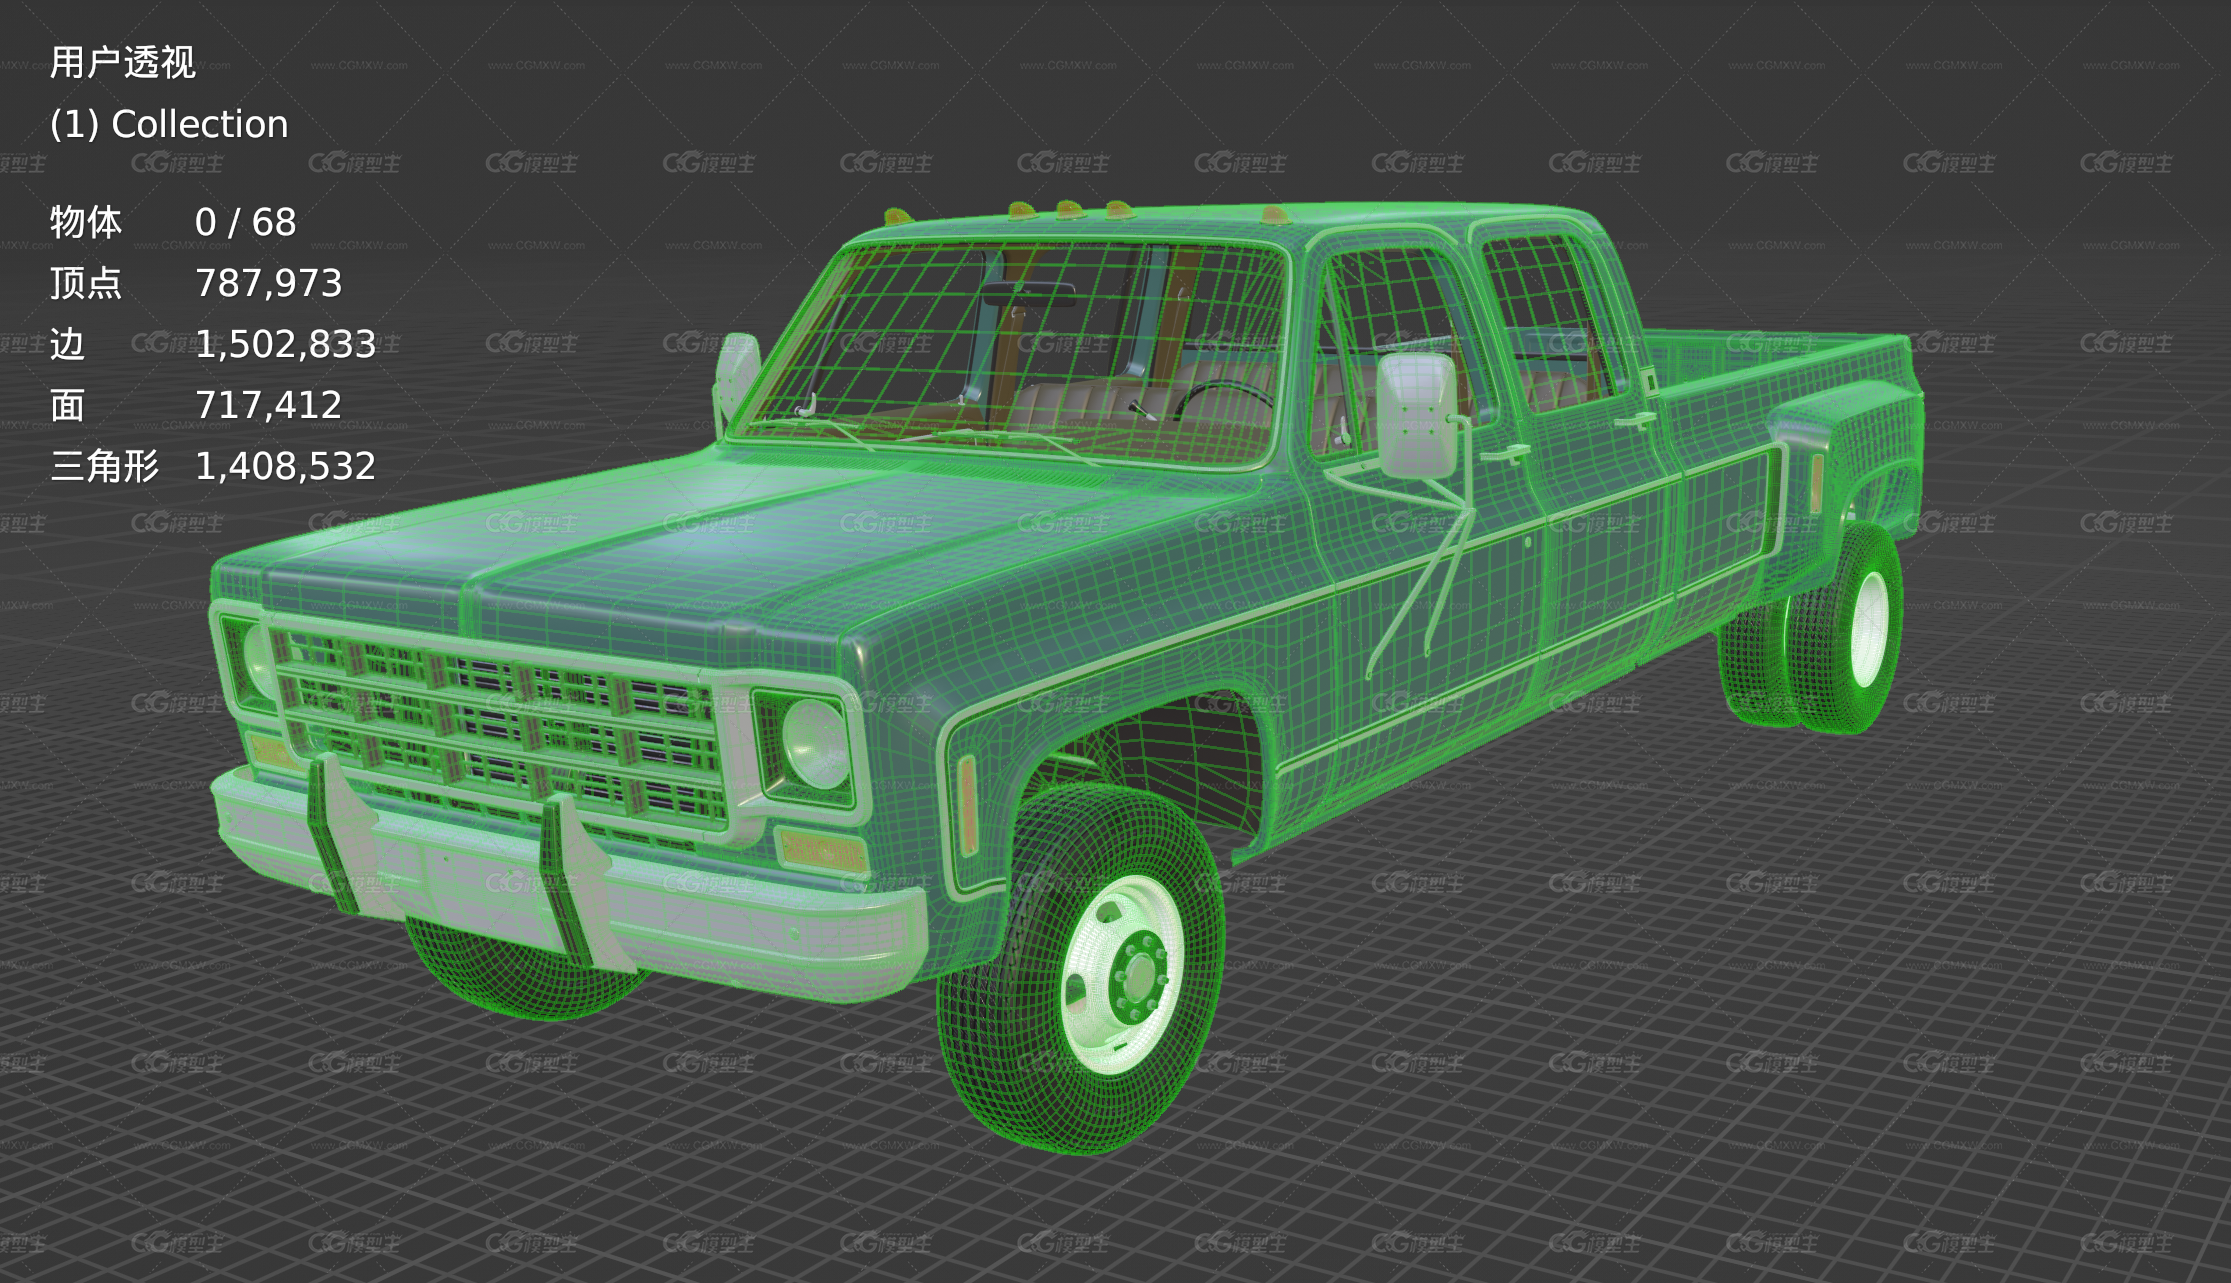Click the '(1) Collection' overlay text
2231x1283 pixels.
pos(169,124)
